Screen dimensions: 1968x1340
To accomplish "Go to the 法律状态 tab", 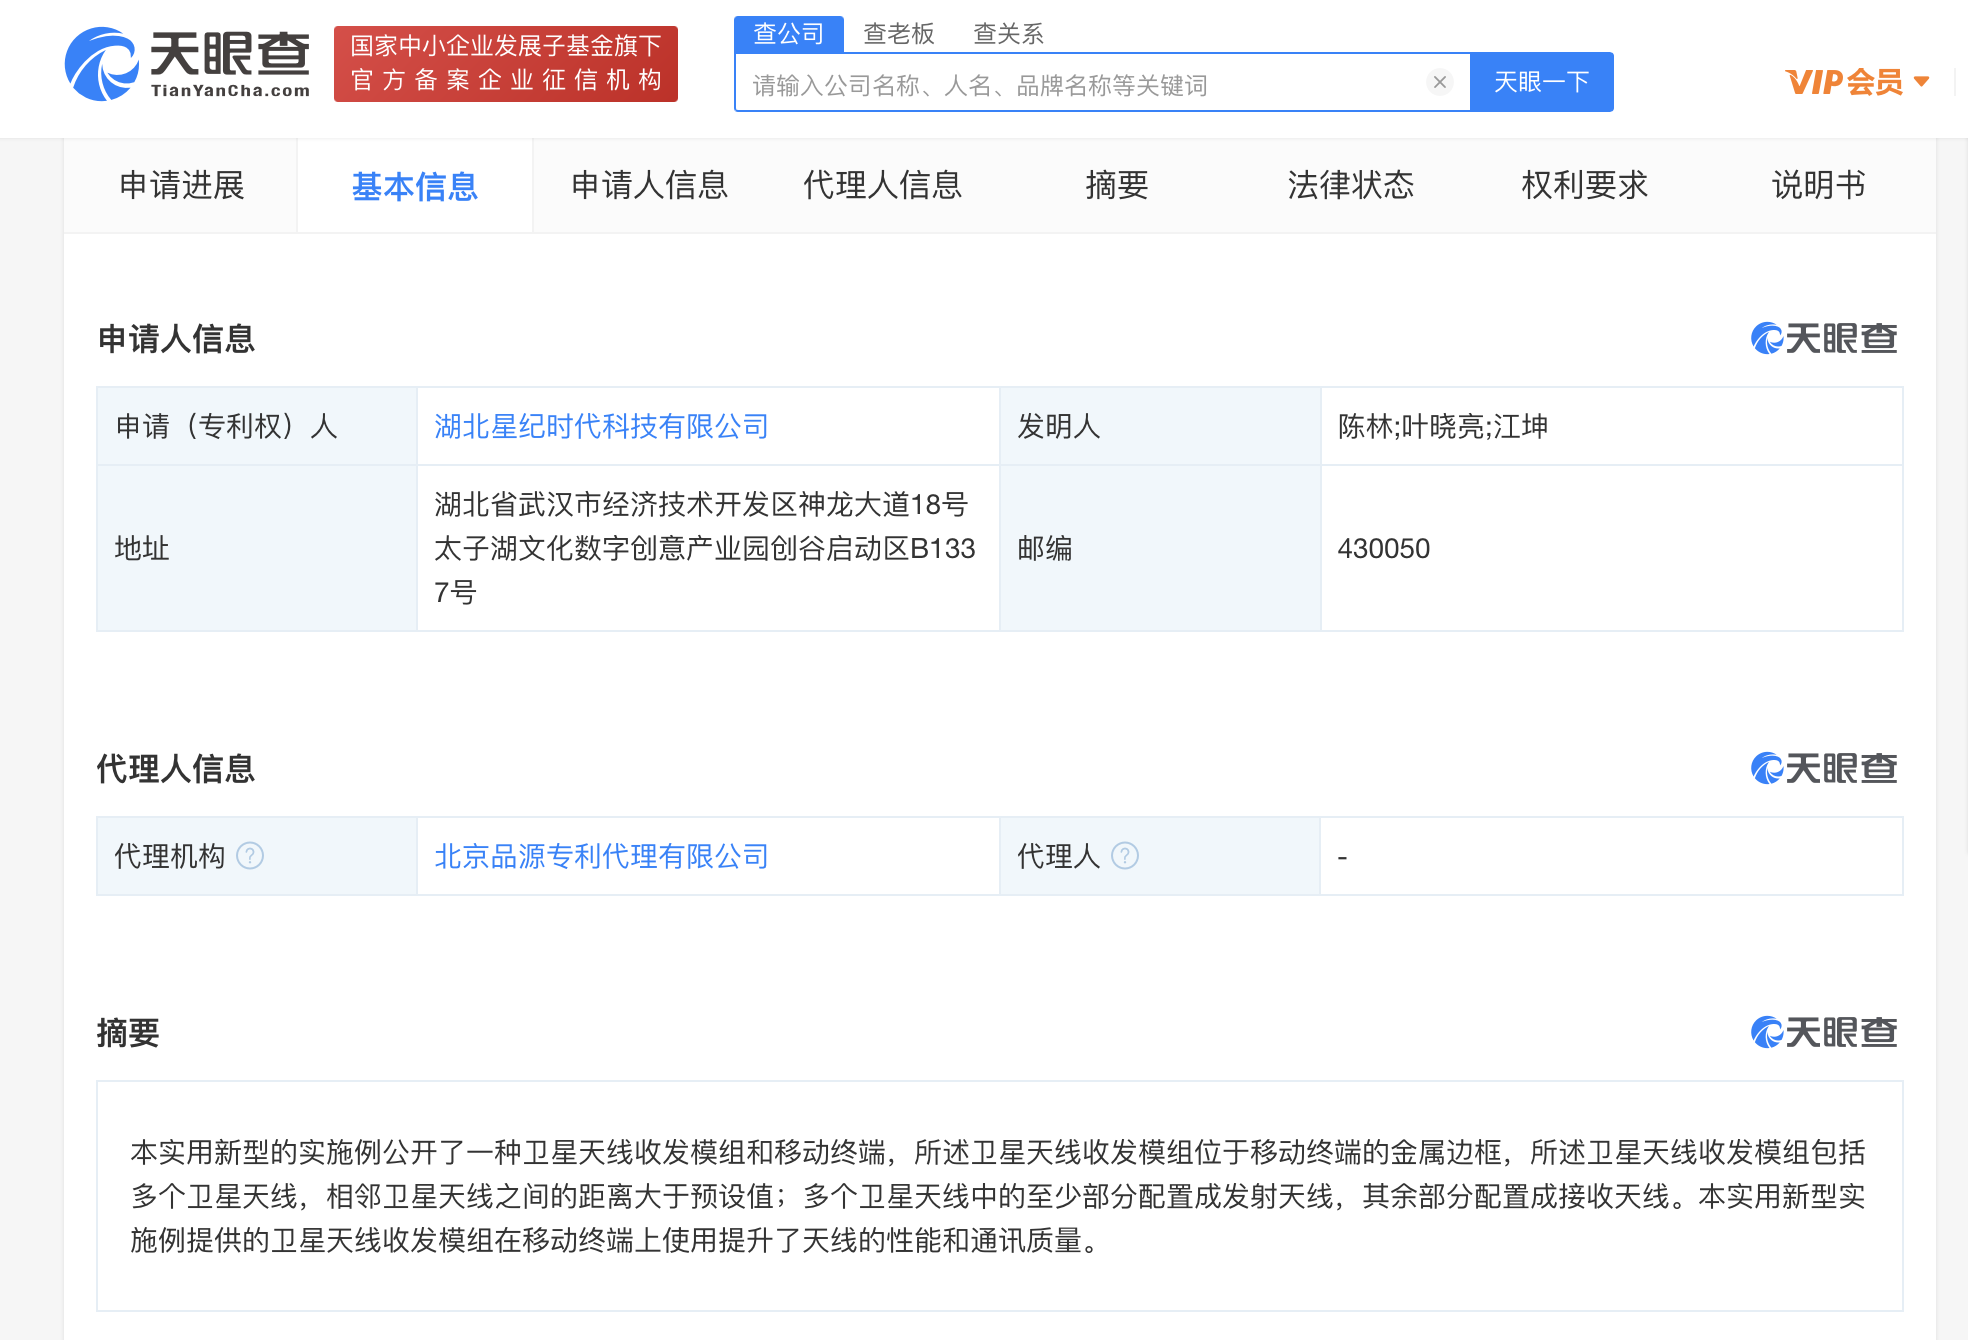I will tap(1350, 186).
